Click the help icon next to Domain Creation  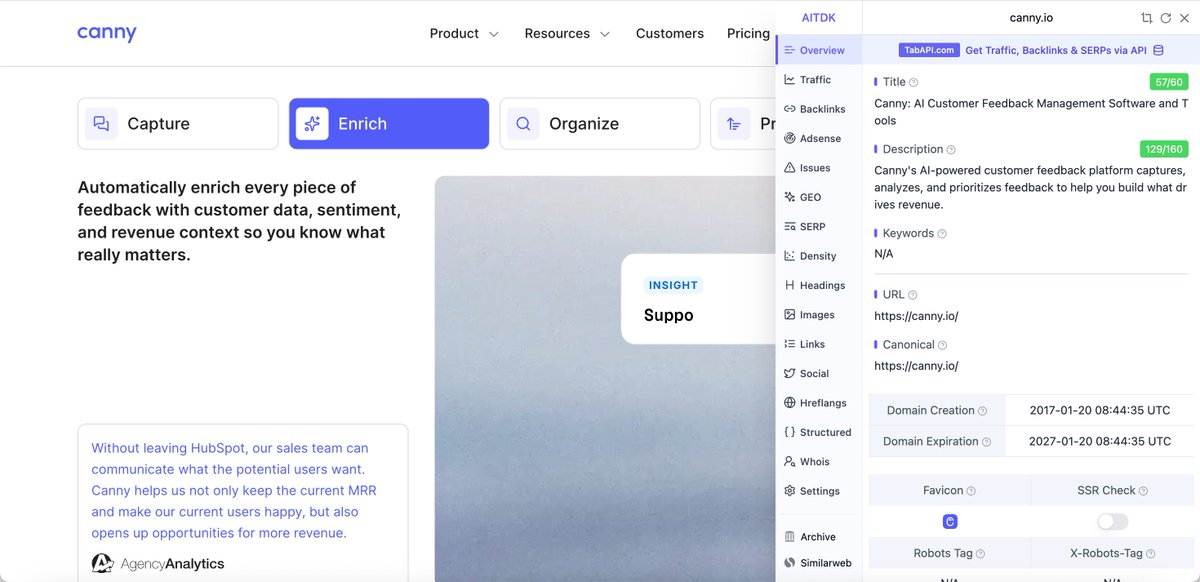coord(982,411)
